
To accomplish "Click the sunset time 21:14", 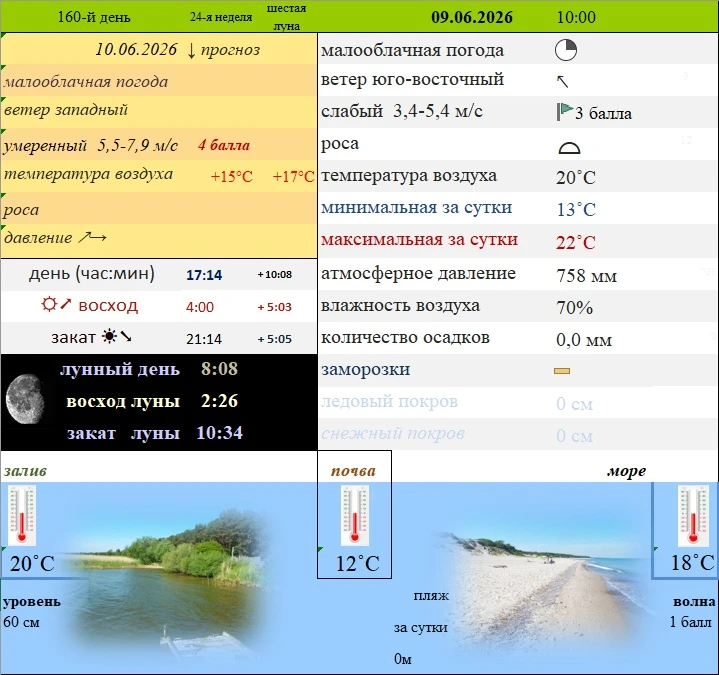I will click(x=204, y=339).
